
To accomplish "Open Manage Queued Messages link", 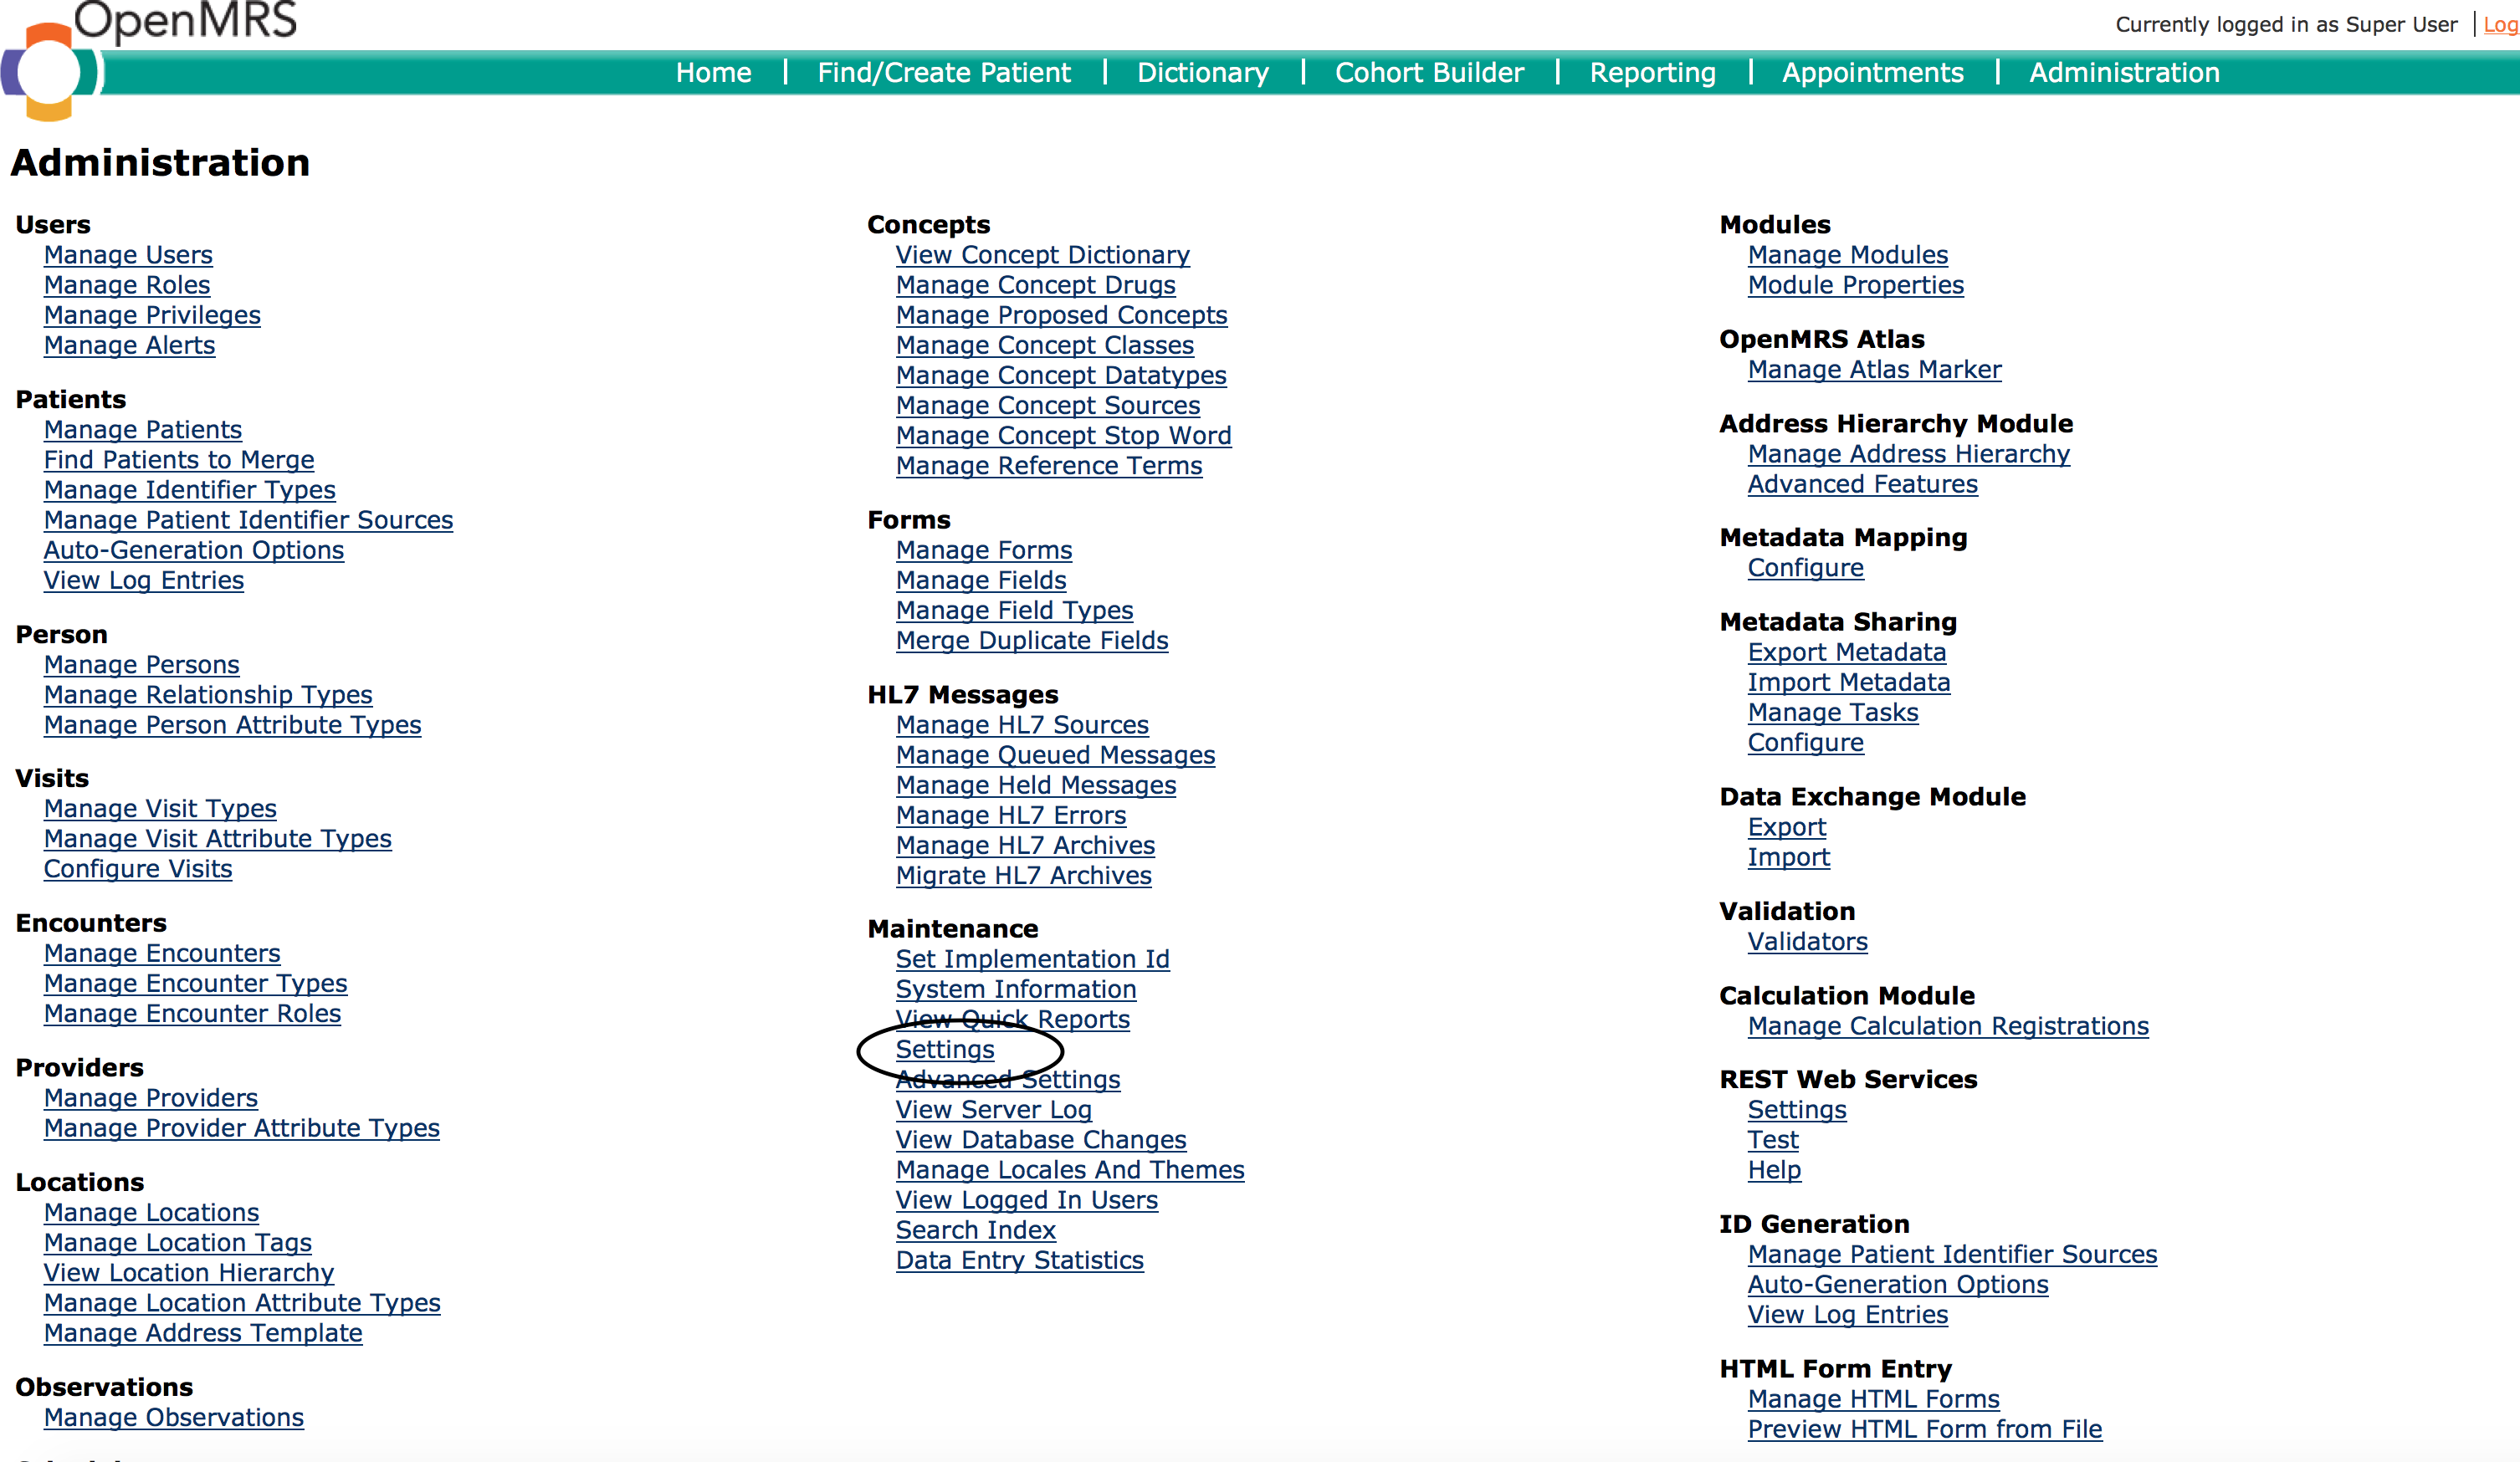I will click(x=1056, y=755).
